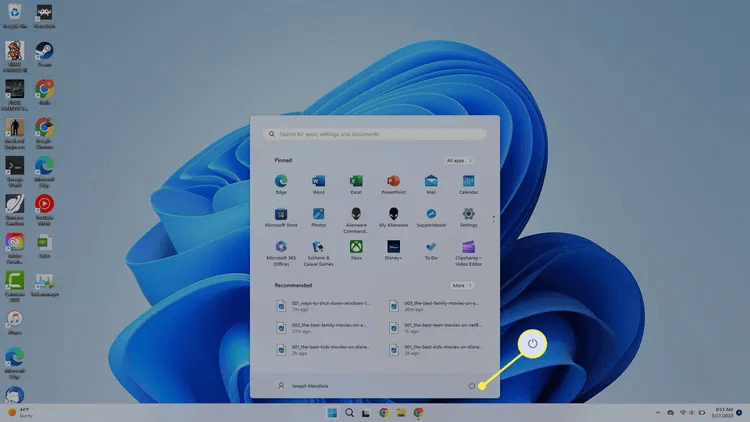Launch Clipchamp Video Editor
Screen dimensions: 750x422
click(468, 253)
